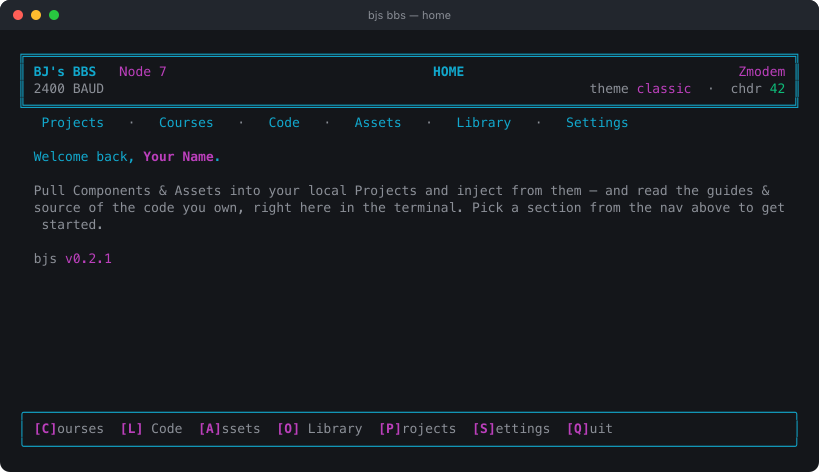Open the Projects nav section
819x472 pixels.
(x=73, y=123)
